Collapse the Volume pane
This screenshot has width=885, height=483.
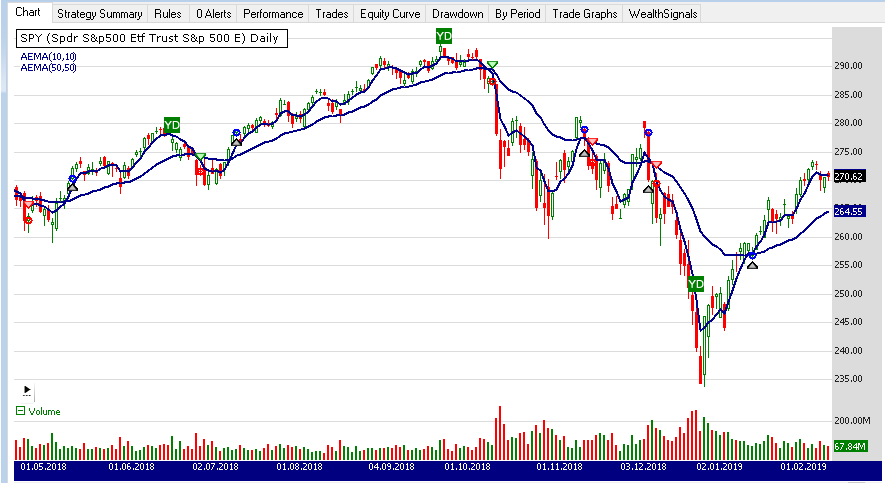tap(21, 411)
